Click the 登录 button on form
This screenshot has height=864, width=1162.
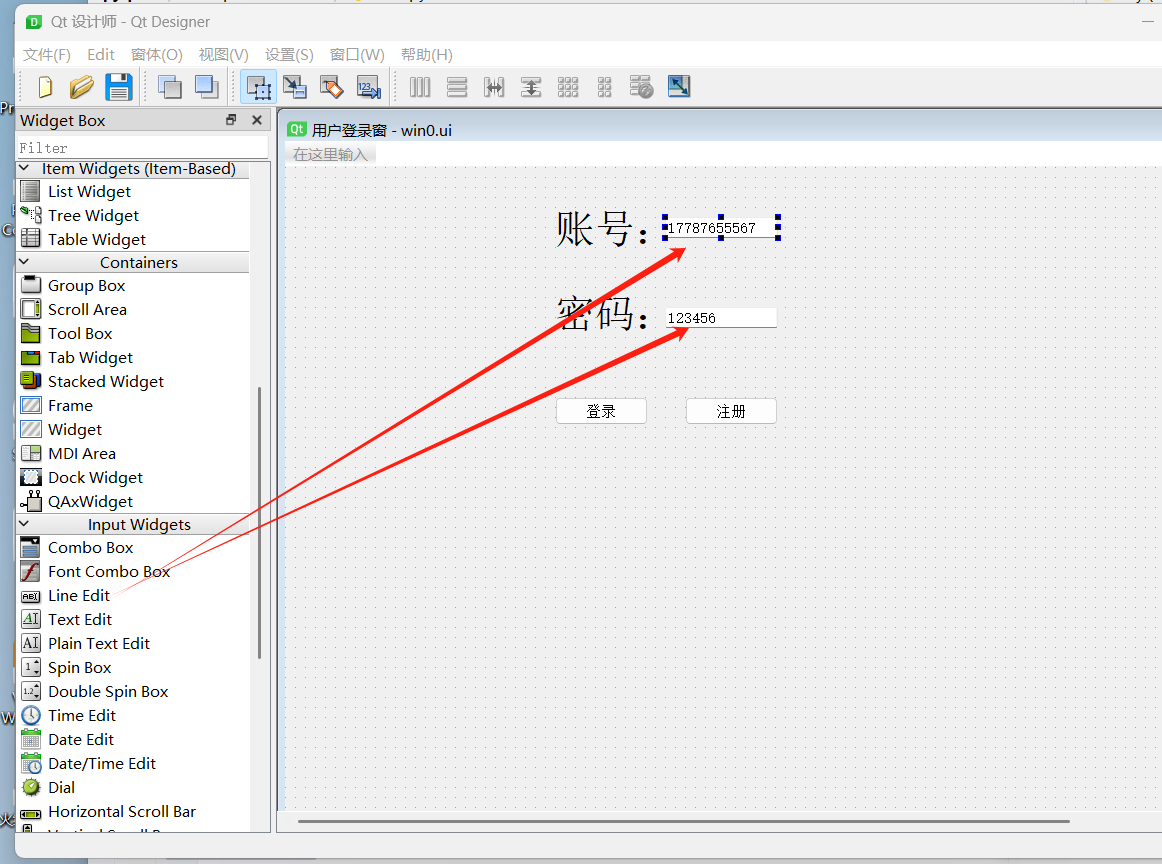pyautogui.click(x=601, y=411)
